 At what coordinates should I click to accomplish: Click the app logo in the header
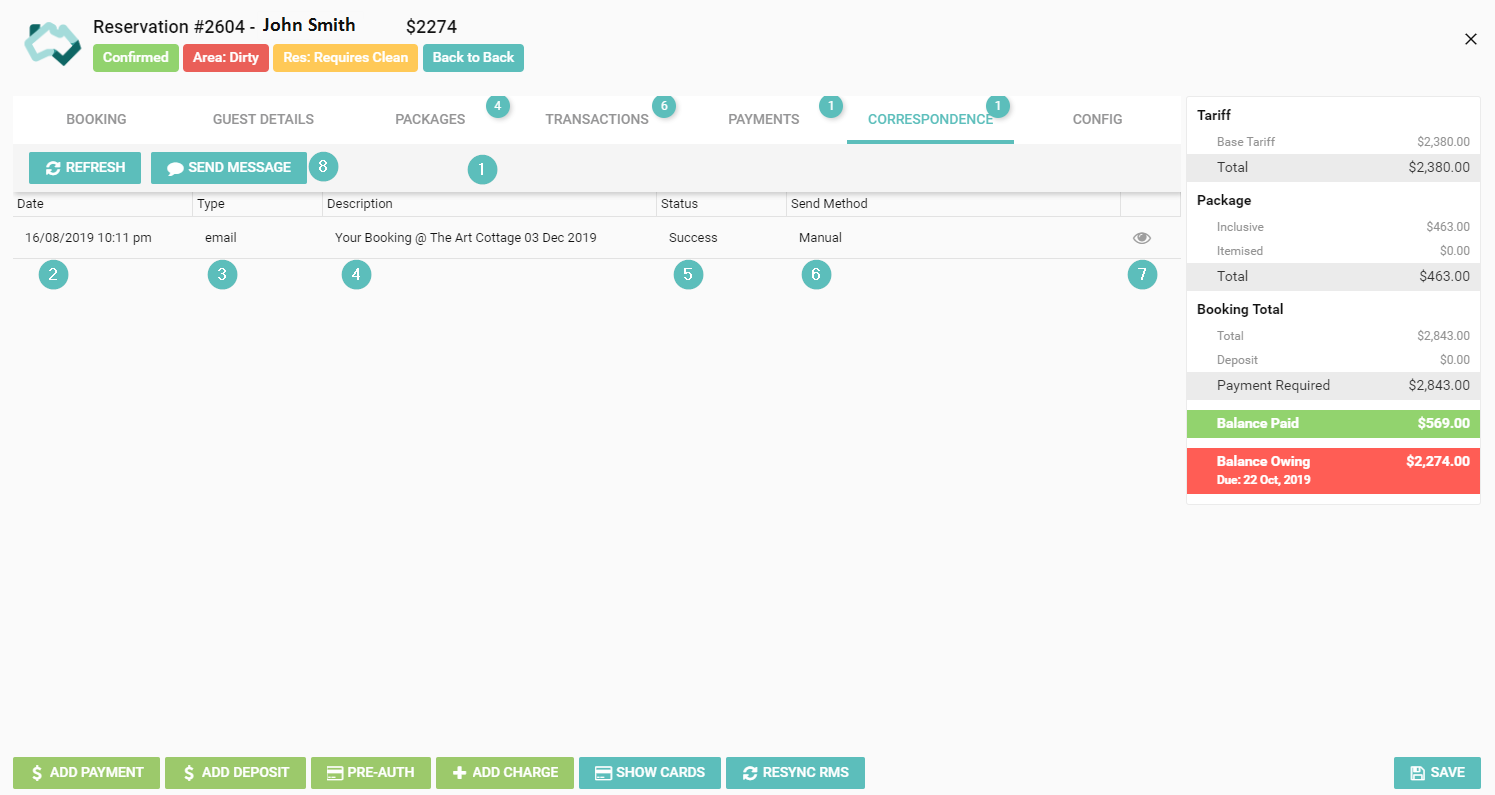coord(52,42)
